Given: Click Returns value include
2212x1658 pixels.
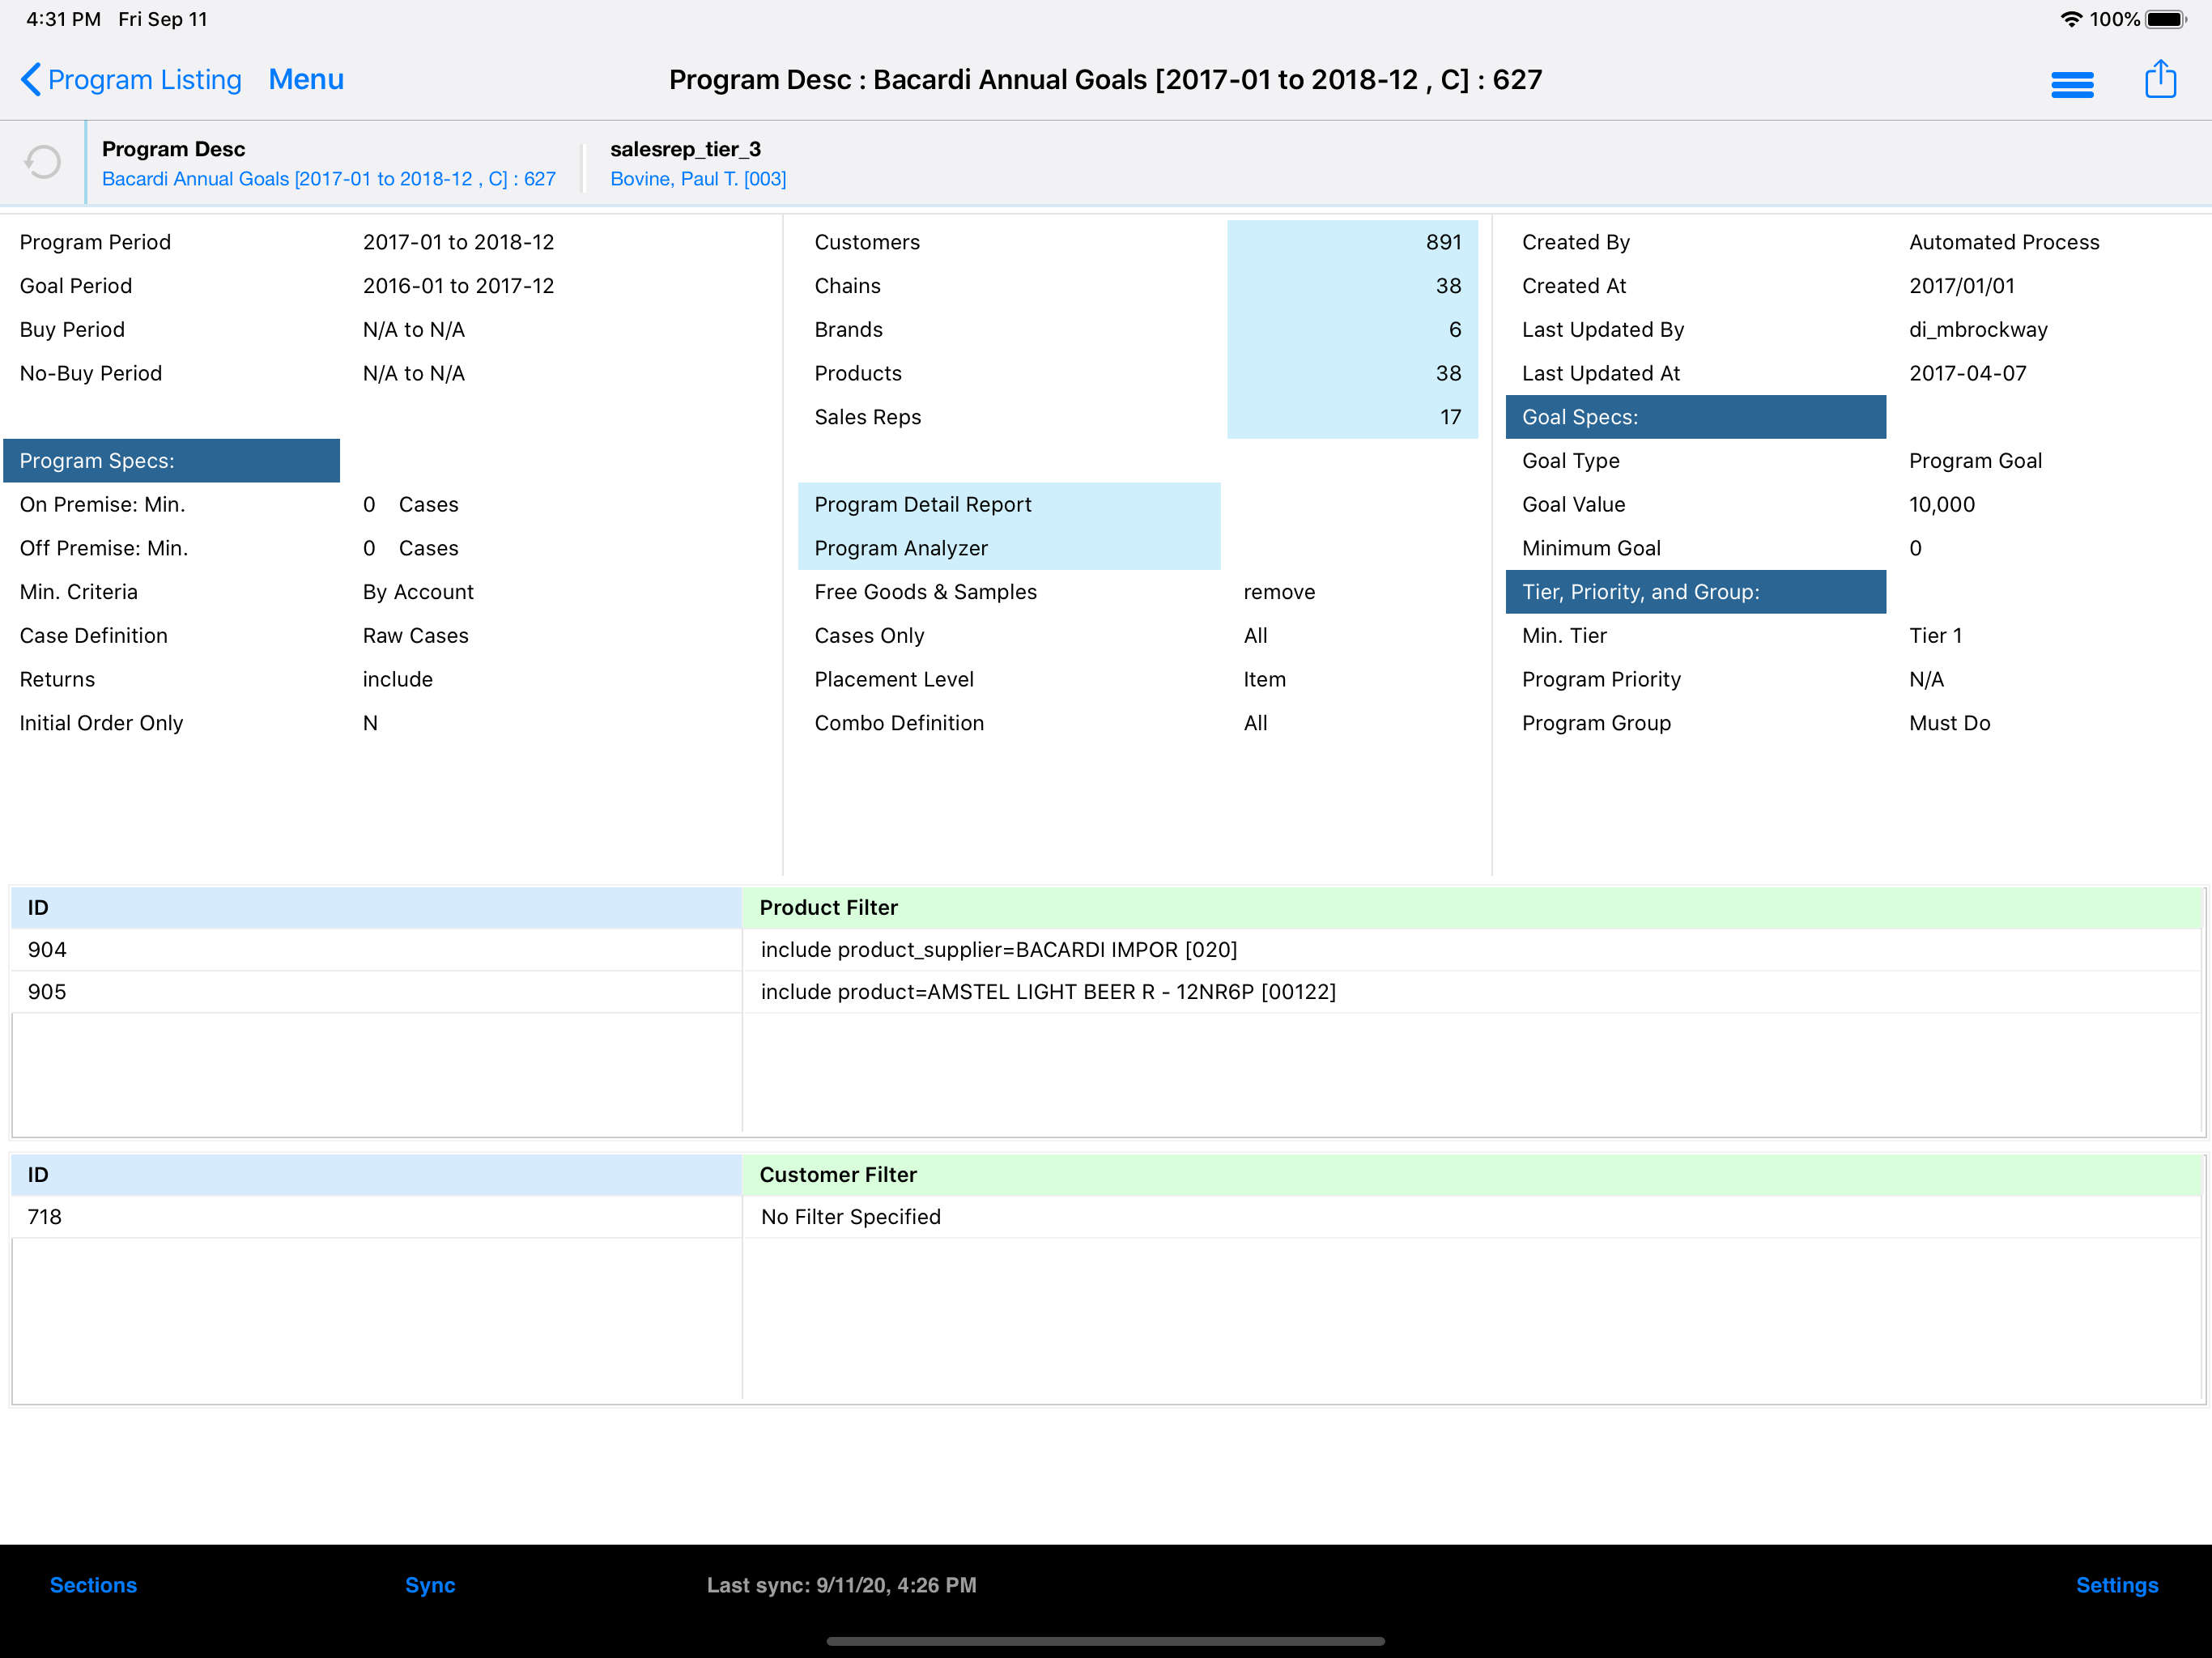Looking at the screenshot, I should tap(397, 680).
